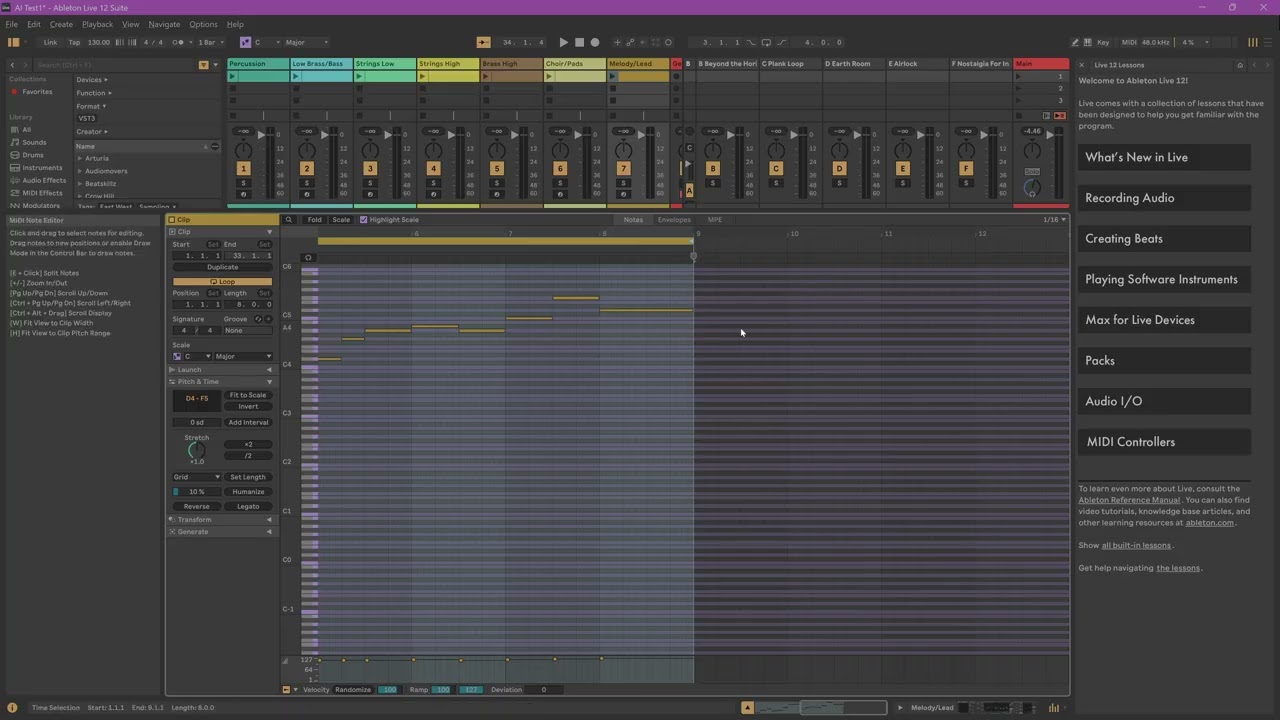Tap the Tap tempo button

pos(74,42)
